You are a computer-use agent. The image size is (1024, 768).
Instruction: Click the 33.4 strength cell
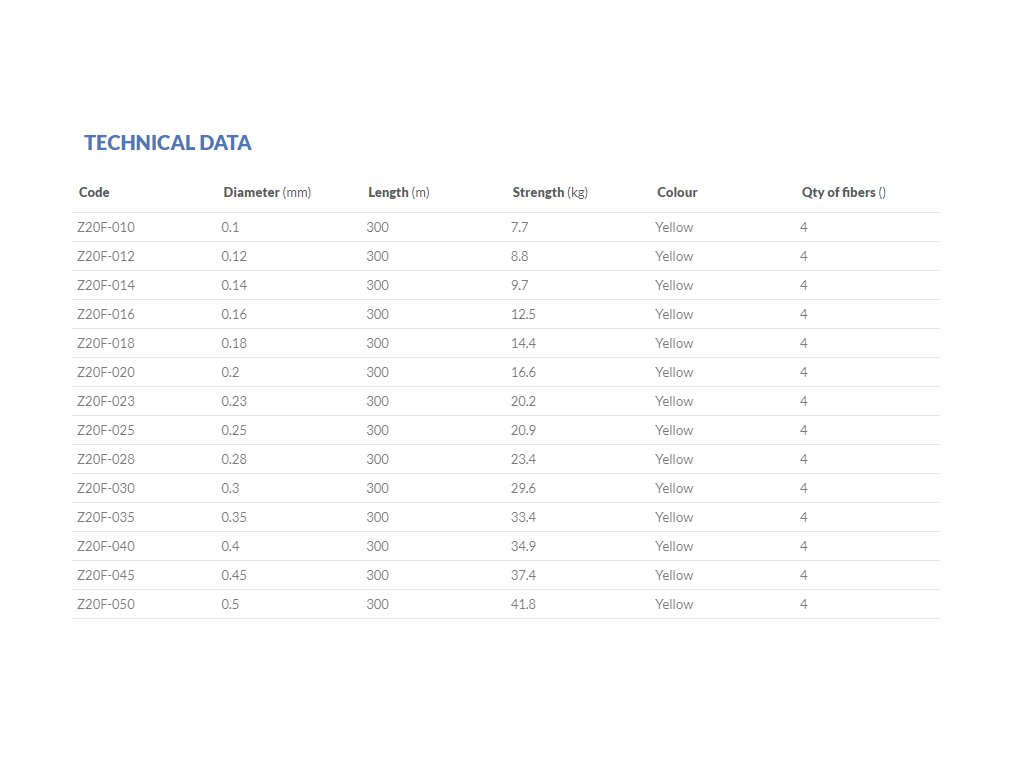(x=523, y=517)
